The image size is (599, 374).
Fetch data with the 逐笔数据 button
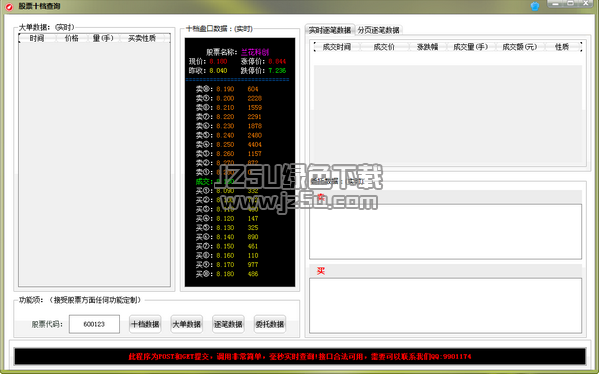coord(228,324)
